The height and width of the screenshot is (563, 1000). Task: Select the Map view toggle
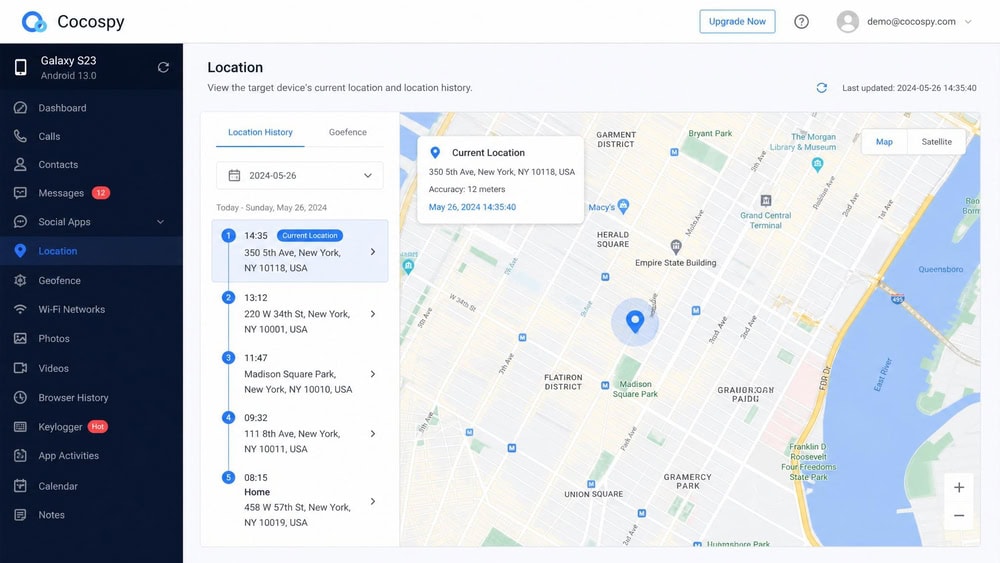[884, 142]
